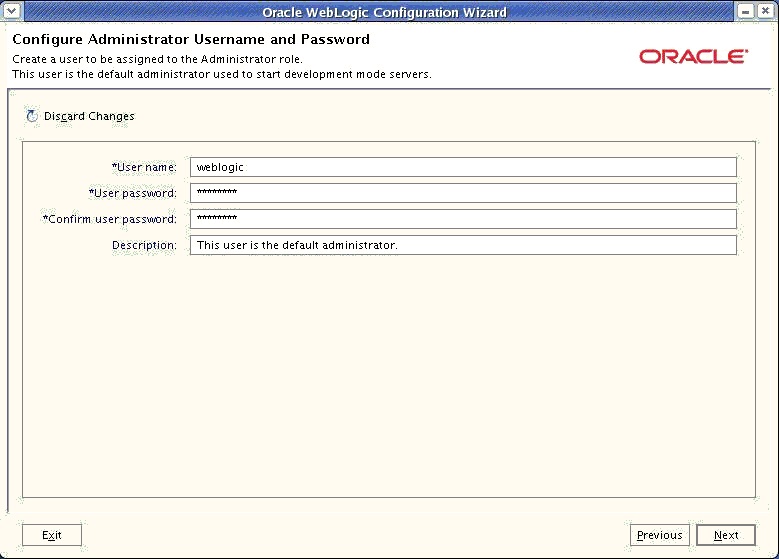Exit the Configuration Wizard
Image resolution: width=779 pixels, height=559 pixels.
click(52, 535)
